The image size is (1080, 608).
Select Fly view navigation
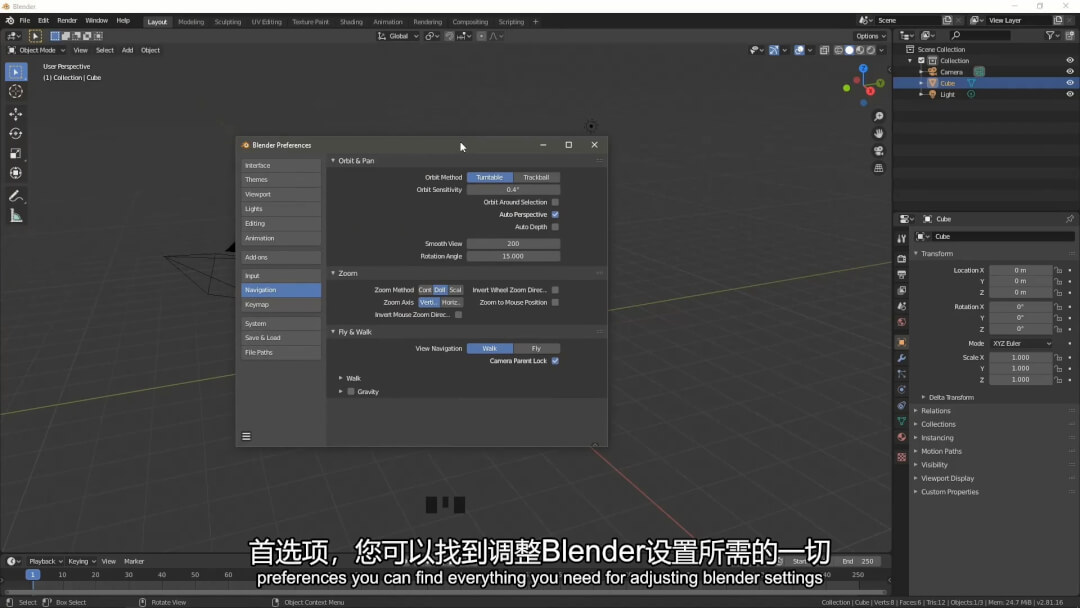pyautogui.click(x=537, y=348)
